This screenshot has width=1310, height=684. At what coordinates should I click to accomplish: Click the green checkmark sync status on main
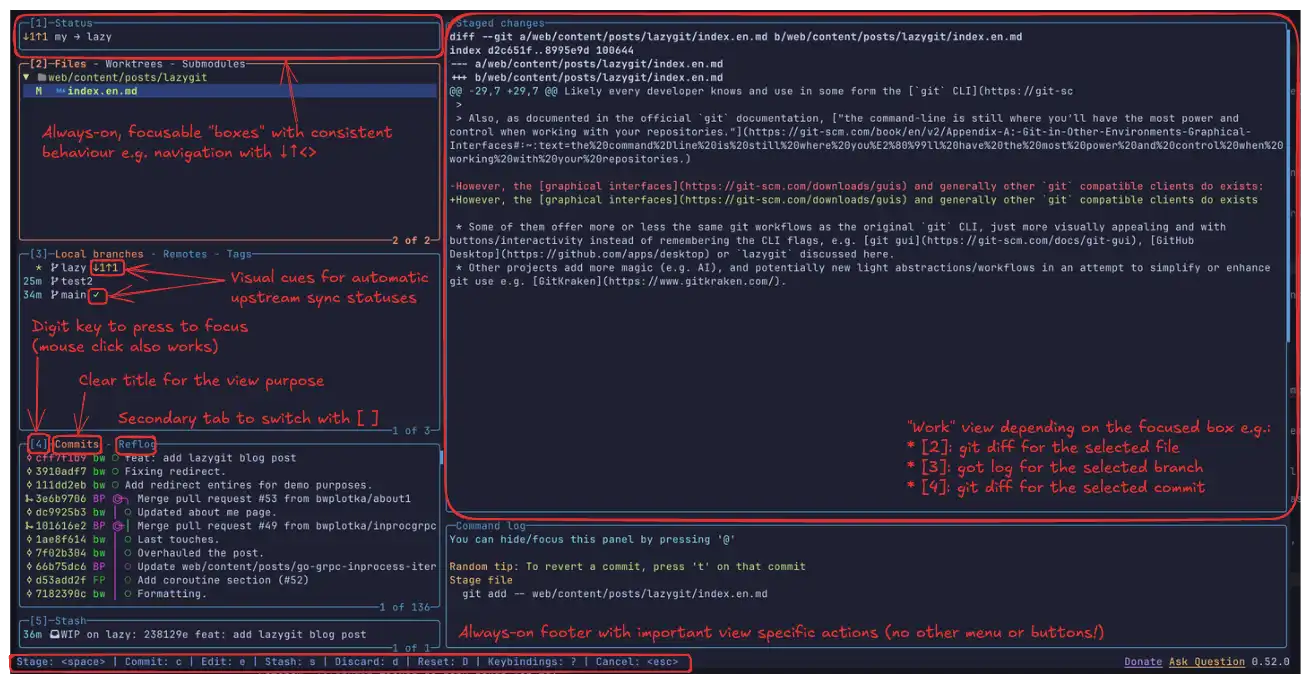[x=96, y=296]
